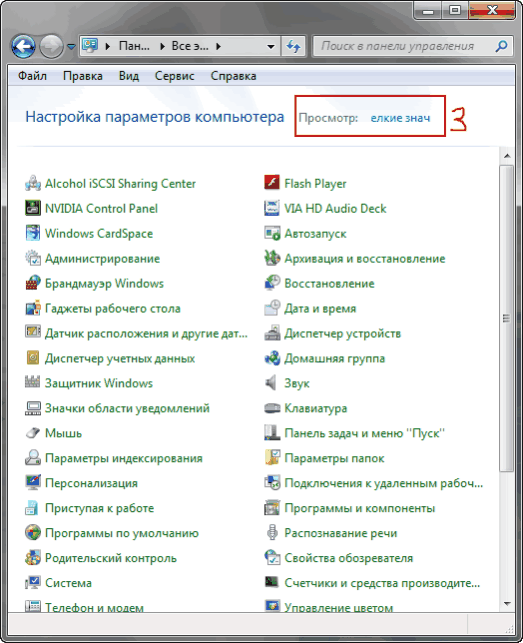The height and width of the screenshot is (643, 523).
Task: Click the Пан... breadcrumb segment
Action: pos(134,46)
